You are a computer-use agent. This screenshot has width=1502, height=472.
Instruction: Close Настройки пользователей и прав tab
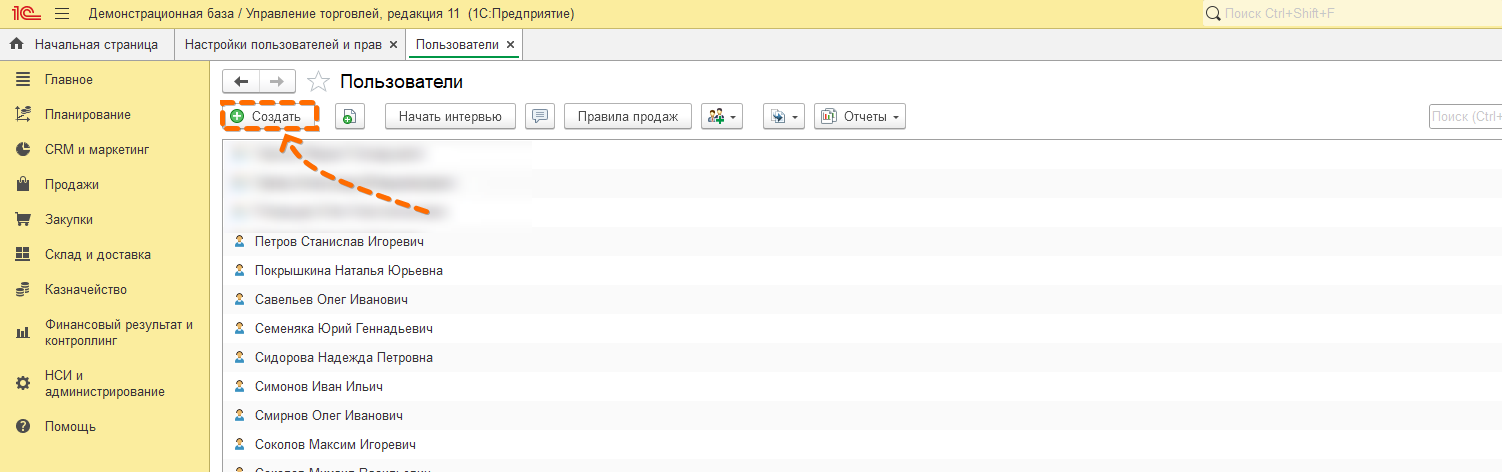coord(393,45)
